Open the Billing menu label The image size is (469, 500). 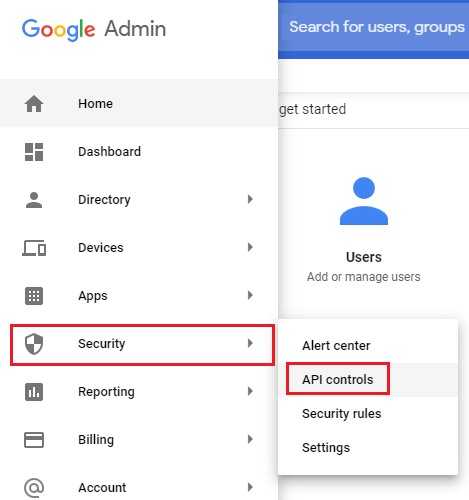point(96,440)
